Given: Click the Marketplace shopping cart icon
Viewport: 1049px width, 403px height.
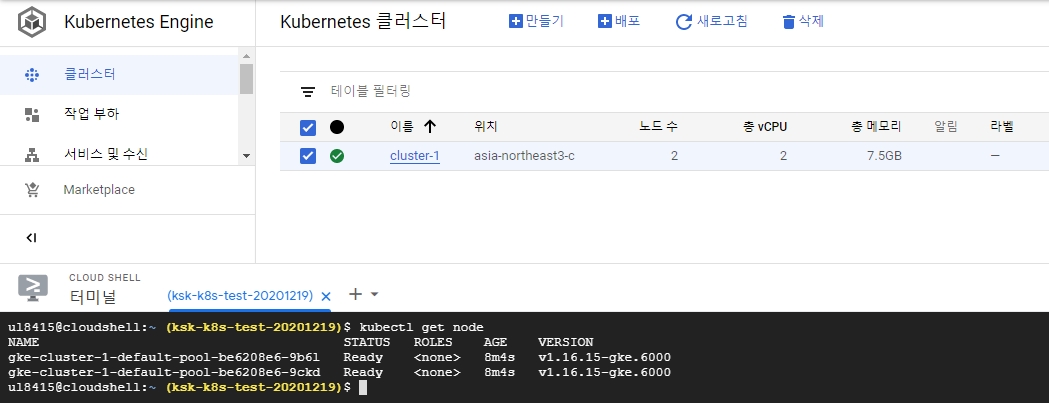Looking at the screenshot, I should pyautogui.click(x=31, y=190).
